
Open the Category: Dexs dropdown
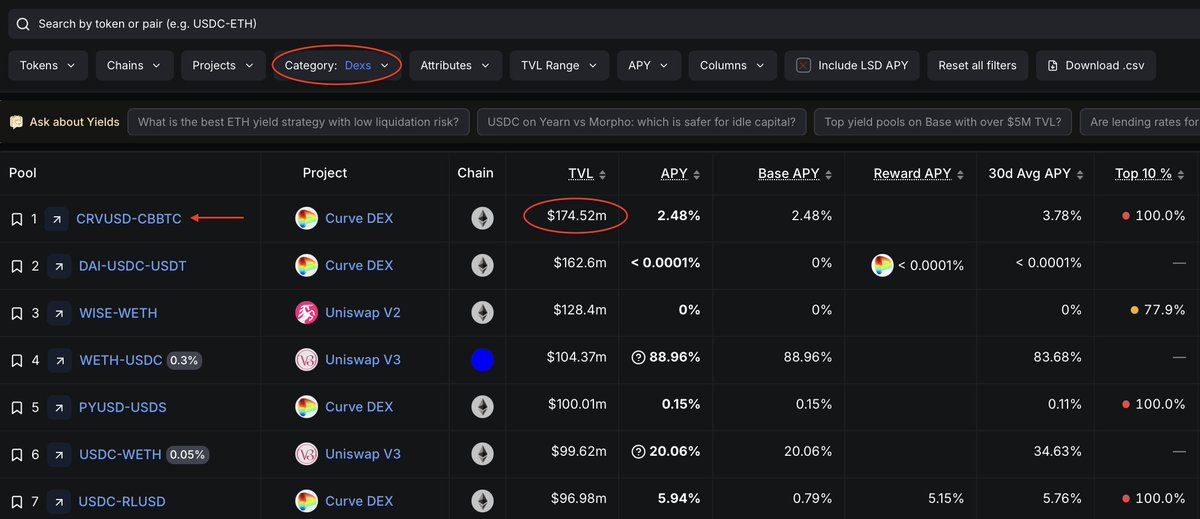337,65
